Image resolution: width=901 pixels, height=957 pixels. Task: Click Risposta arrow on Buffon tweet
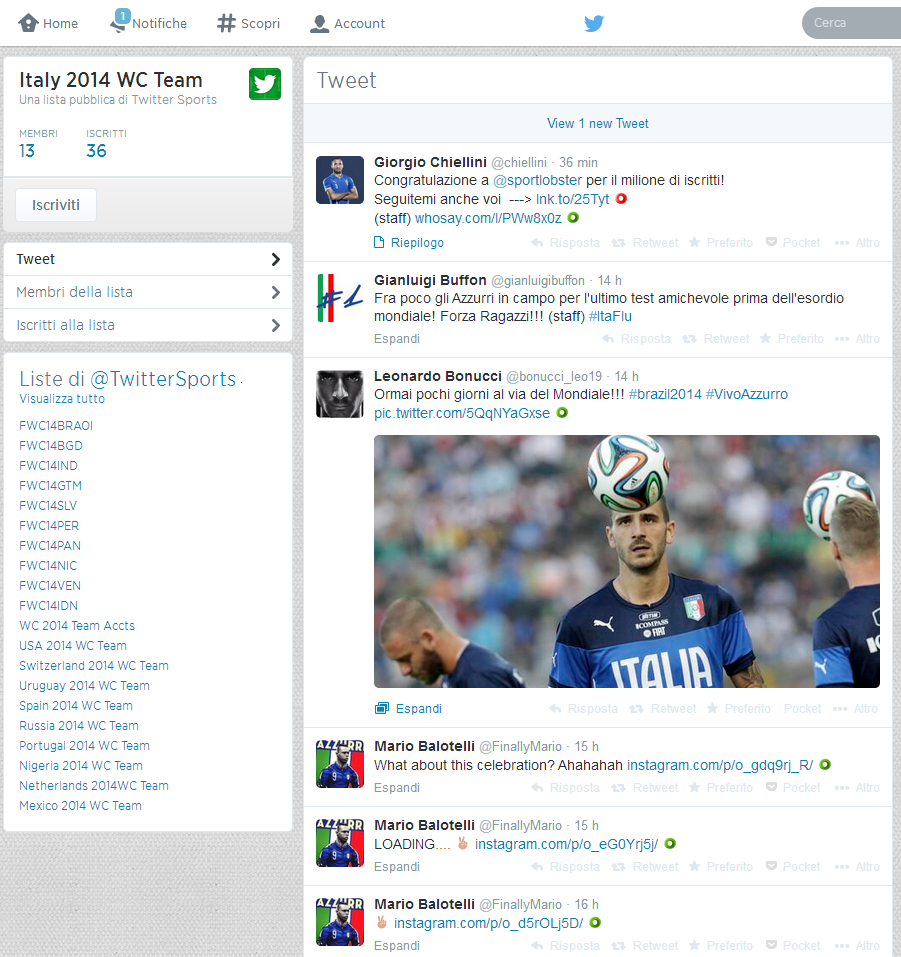point(608,338)
